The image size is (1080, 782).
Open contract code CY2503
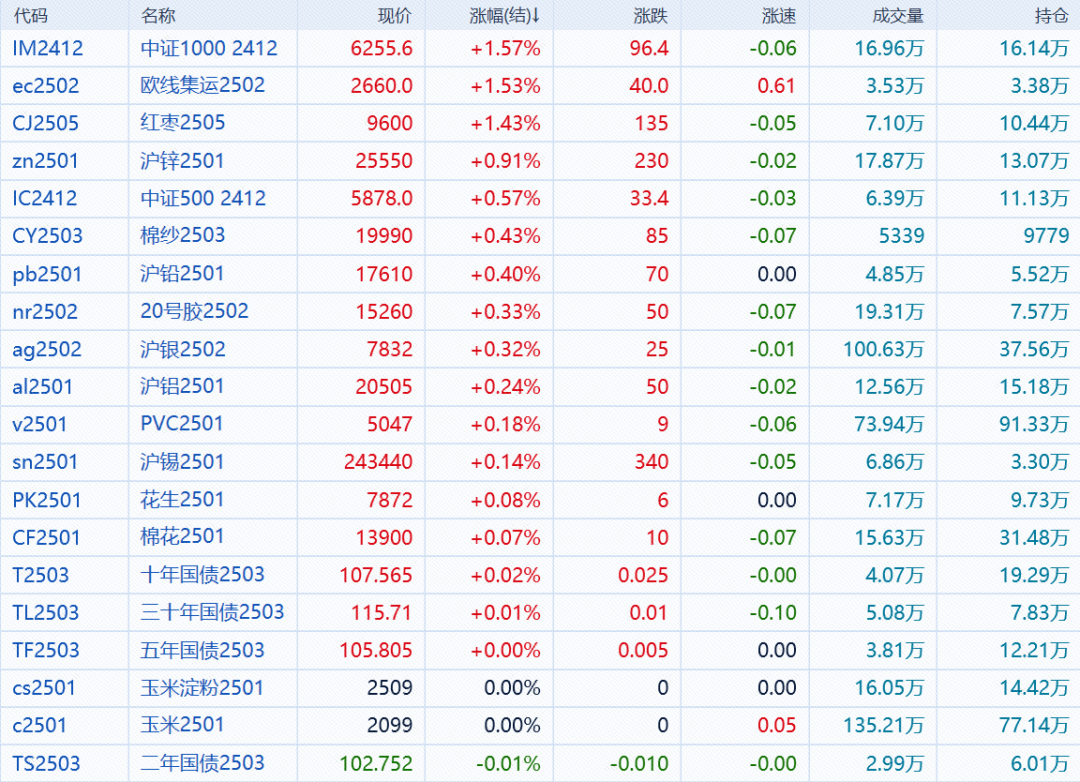click(x=48, y=236)
